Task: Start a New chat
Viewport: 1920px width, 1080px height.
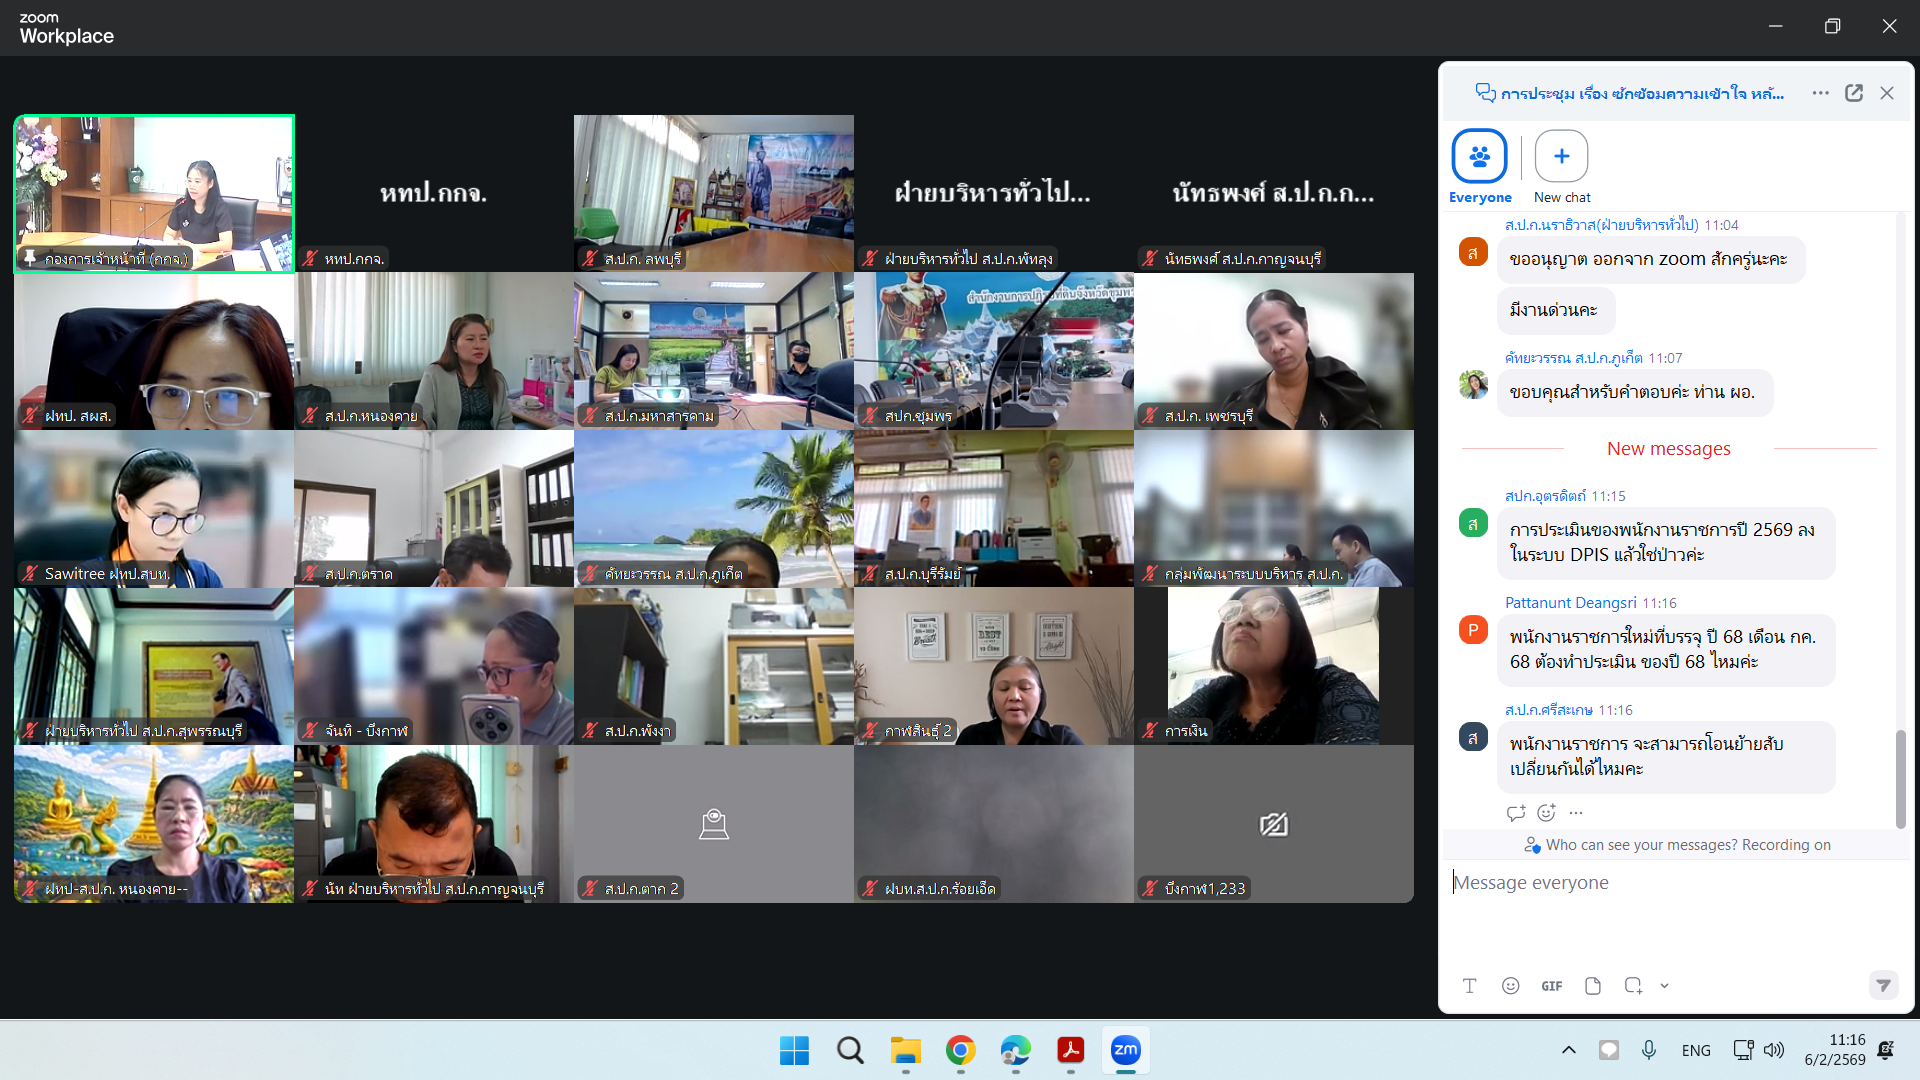Action: coord(1561,157)
